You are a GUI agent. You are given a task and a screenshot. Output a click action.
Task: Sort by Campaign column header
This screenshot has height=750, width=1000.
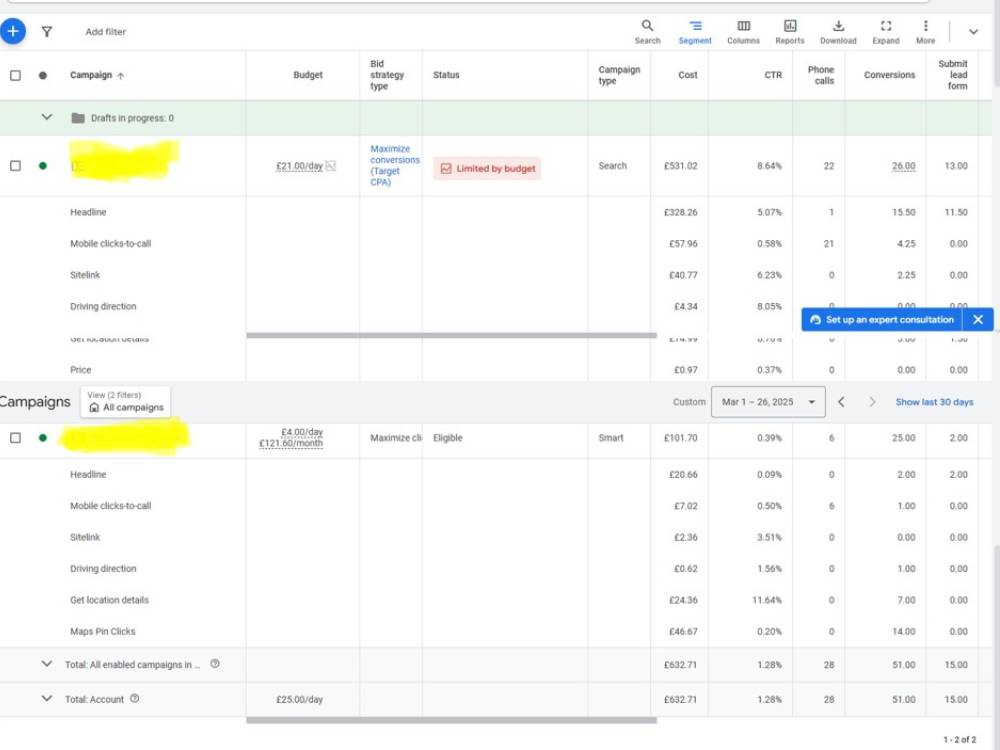(x=97, y=75)
